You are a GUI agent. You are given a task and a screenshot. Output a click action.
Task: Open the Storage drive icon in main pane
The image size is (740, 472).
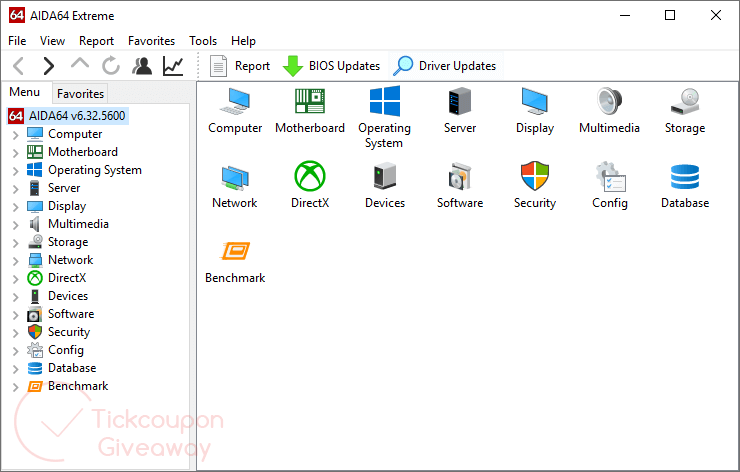tap(685, 101)
